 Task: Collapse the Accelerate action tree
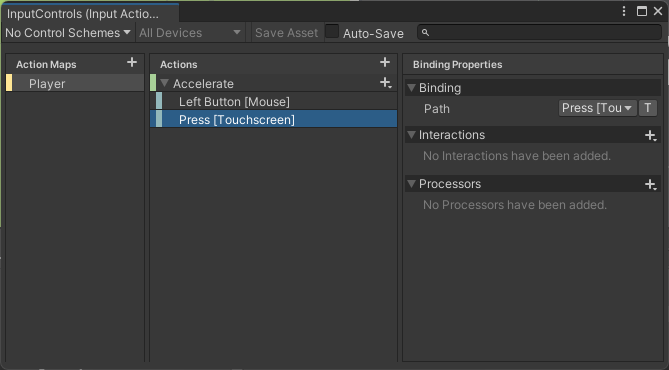tap(165, 83)
